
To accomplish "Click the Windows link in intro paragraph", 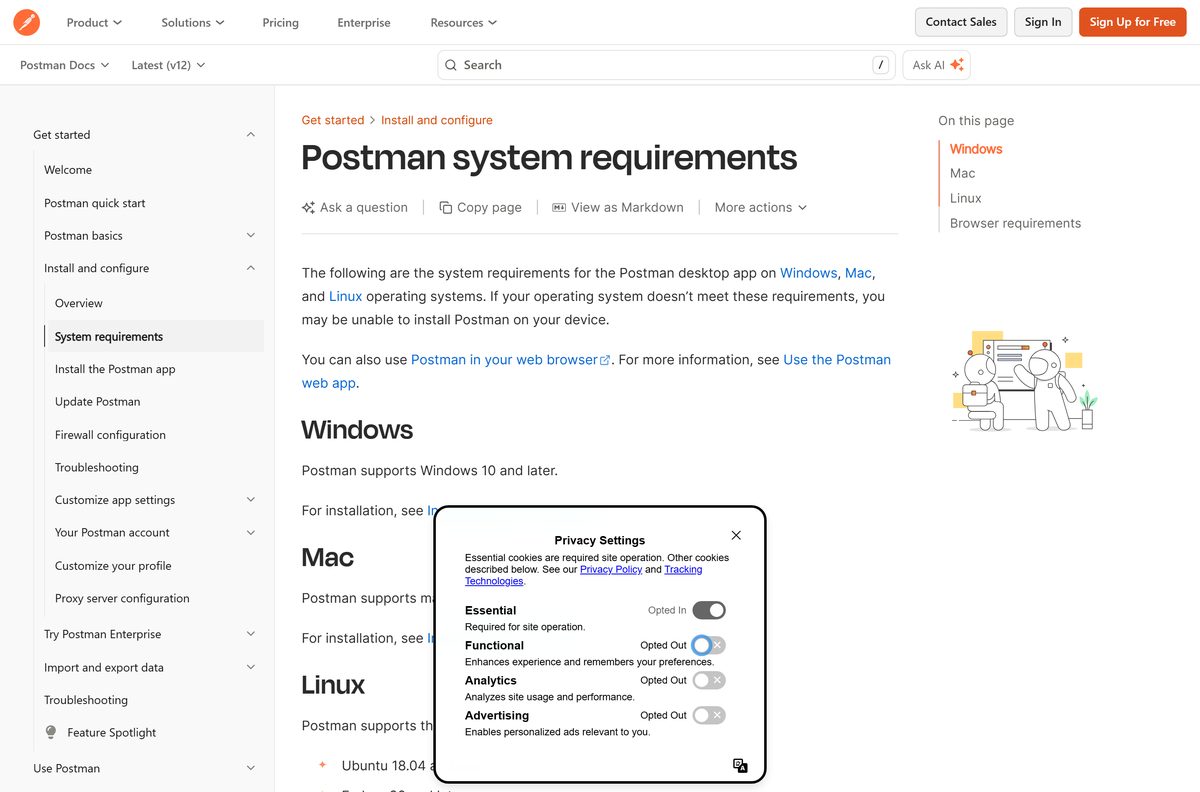I will coord(808,273).
